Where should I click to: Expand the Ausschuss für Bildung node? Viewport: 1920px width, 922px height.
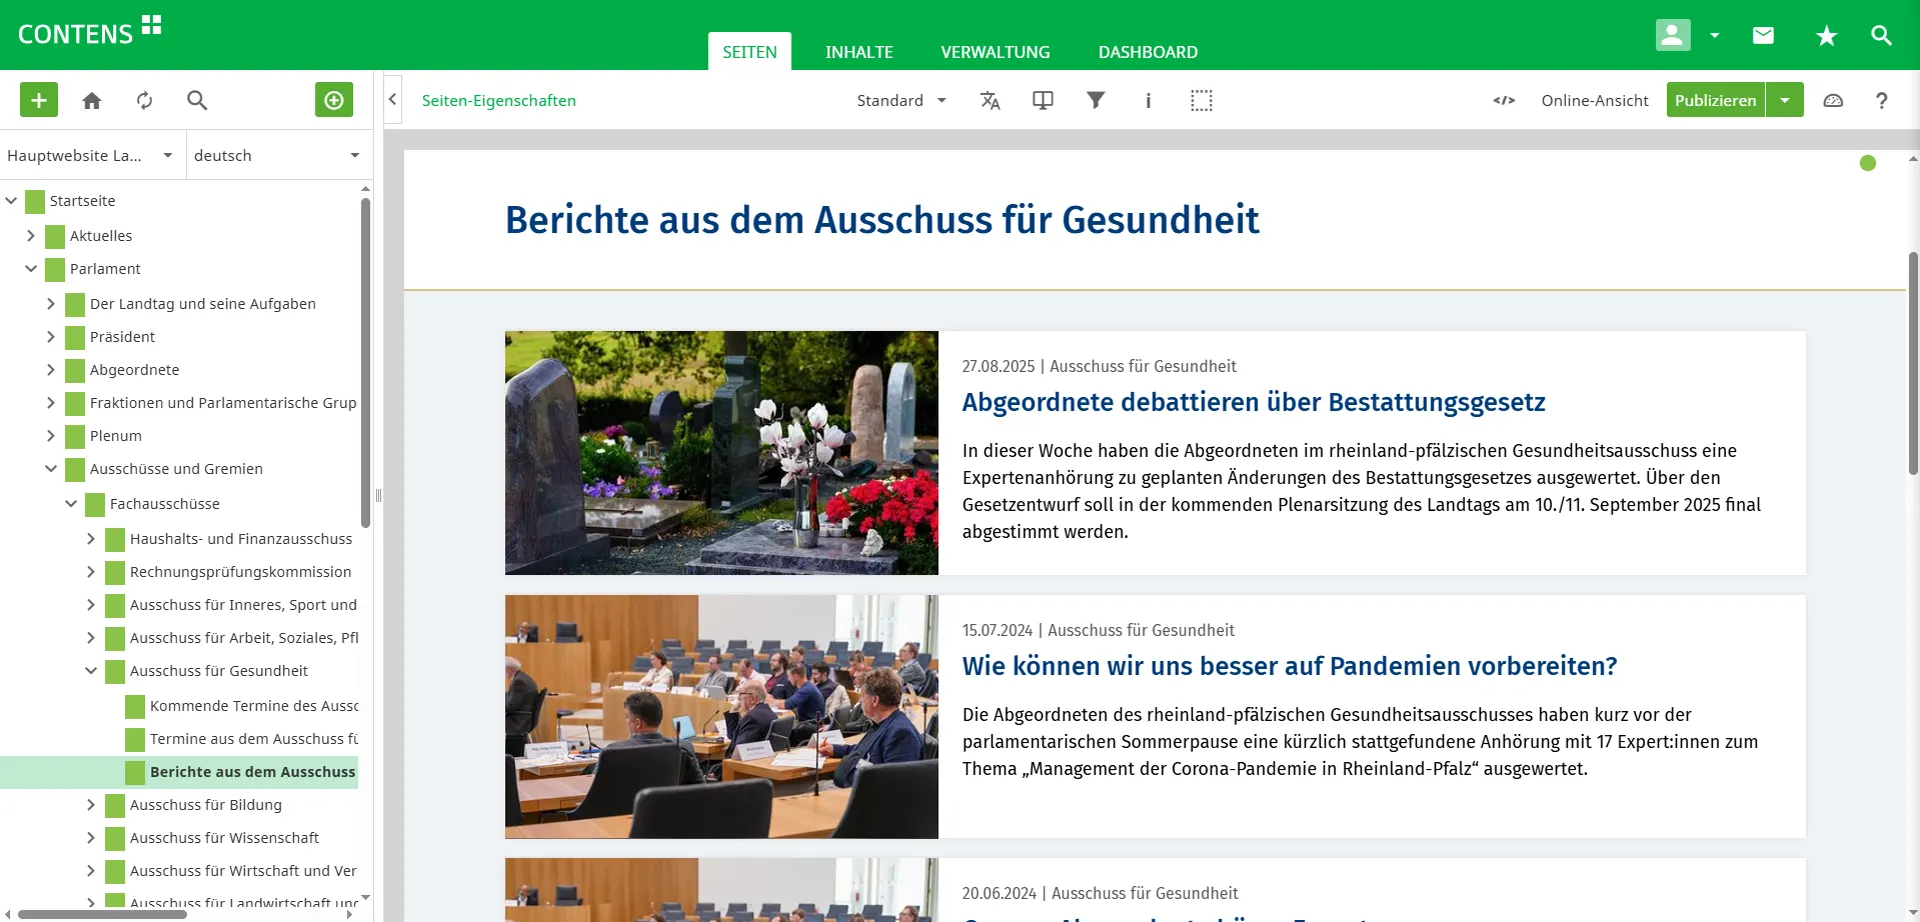[x=91, y=805]
